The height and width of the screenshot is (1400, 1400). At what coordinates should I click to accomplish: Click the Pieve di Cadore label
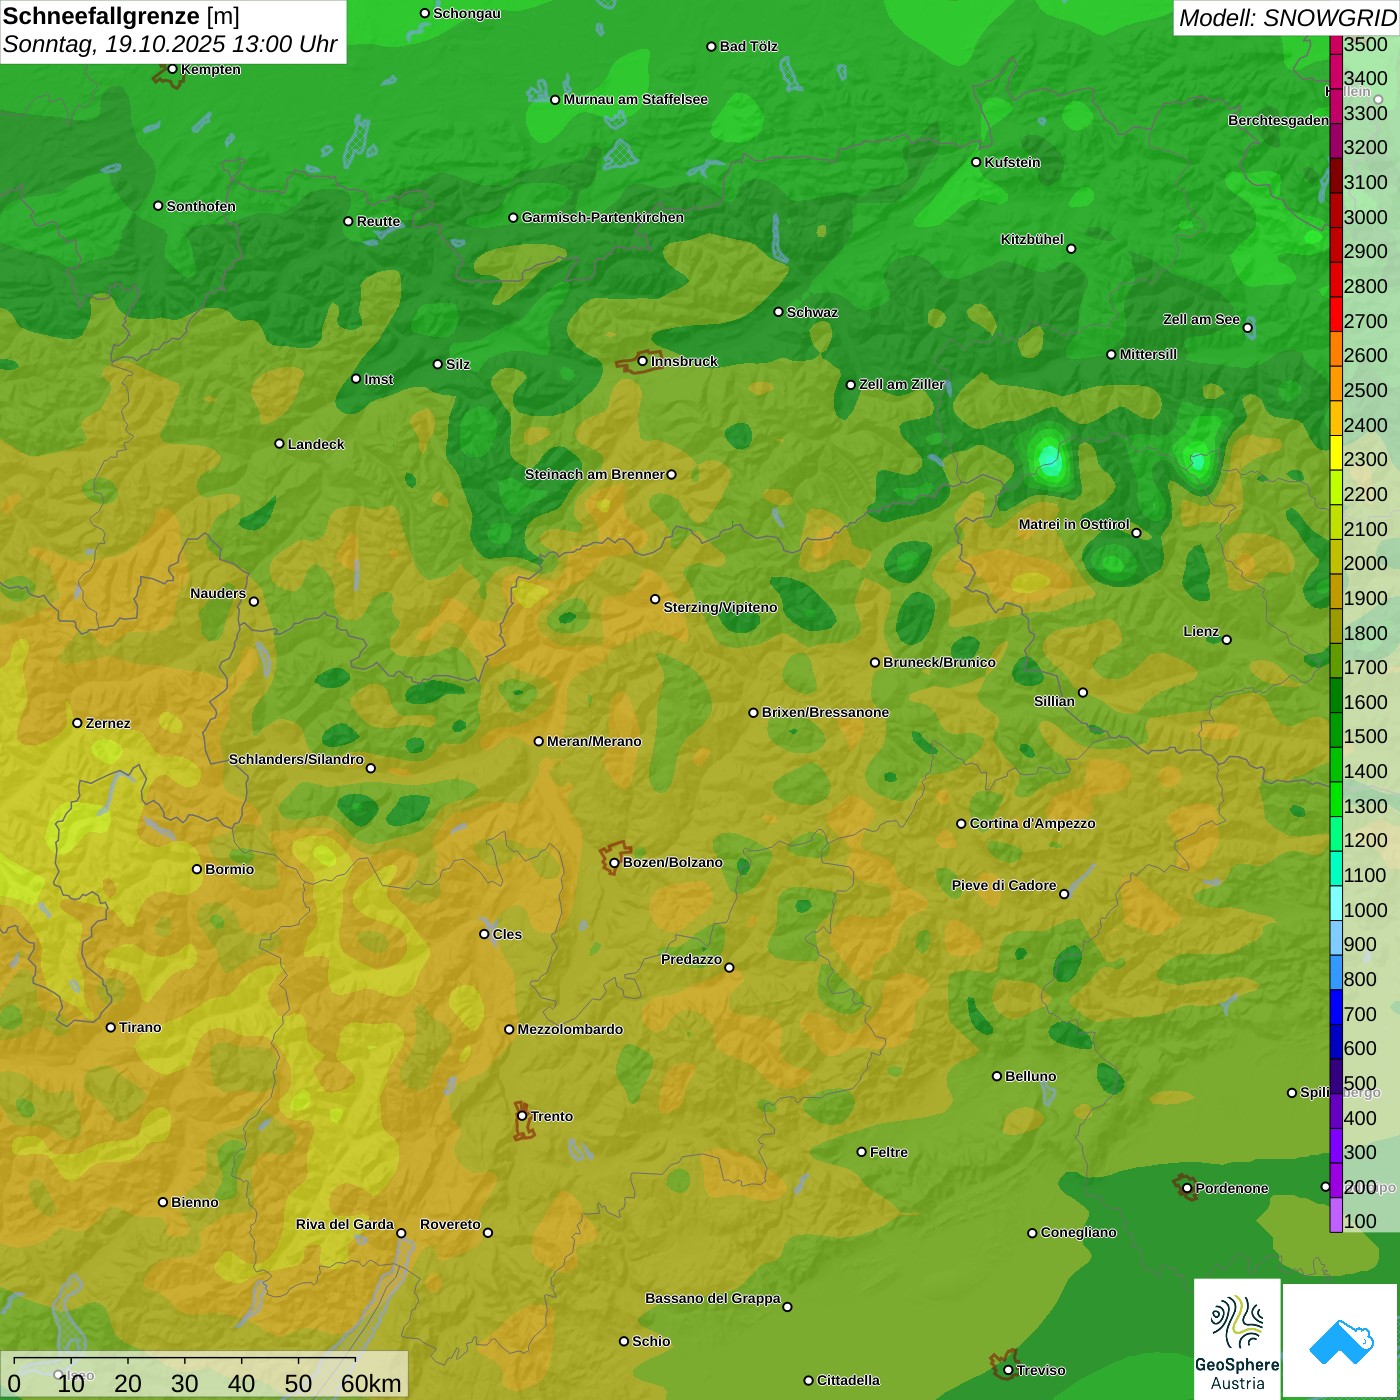point(1003,885)
